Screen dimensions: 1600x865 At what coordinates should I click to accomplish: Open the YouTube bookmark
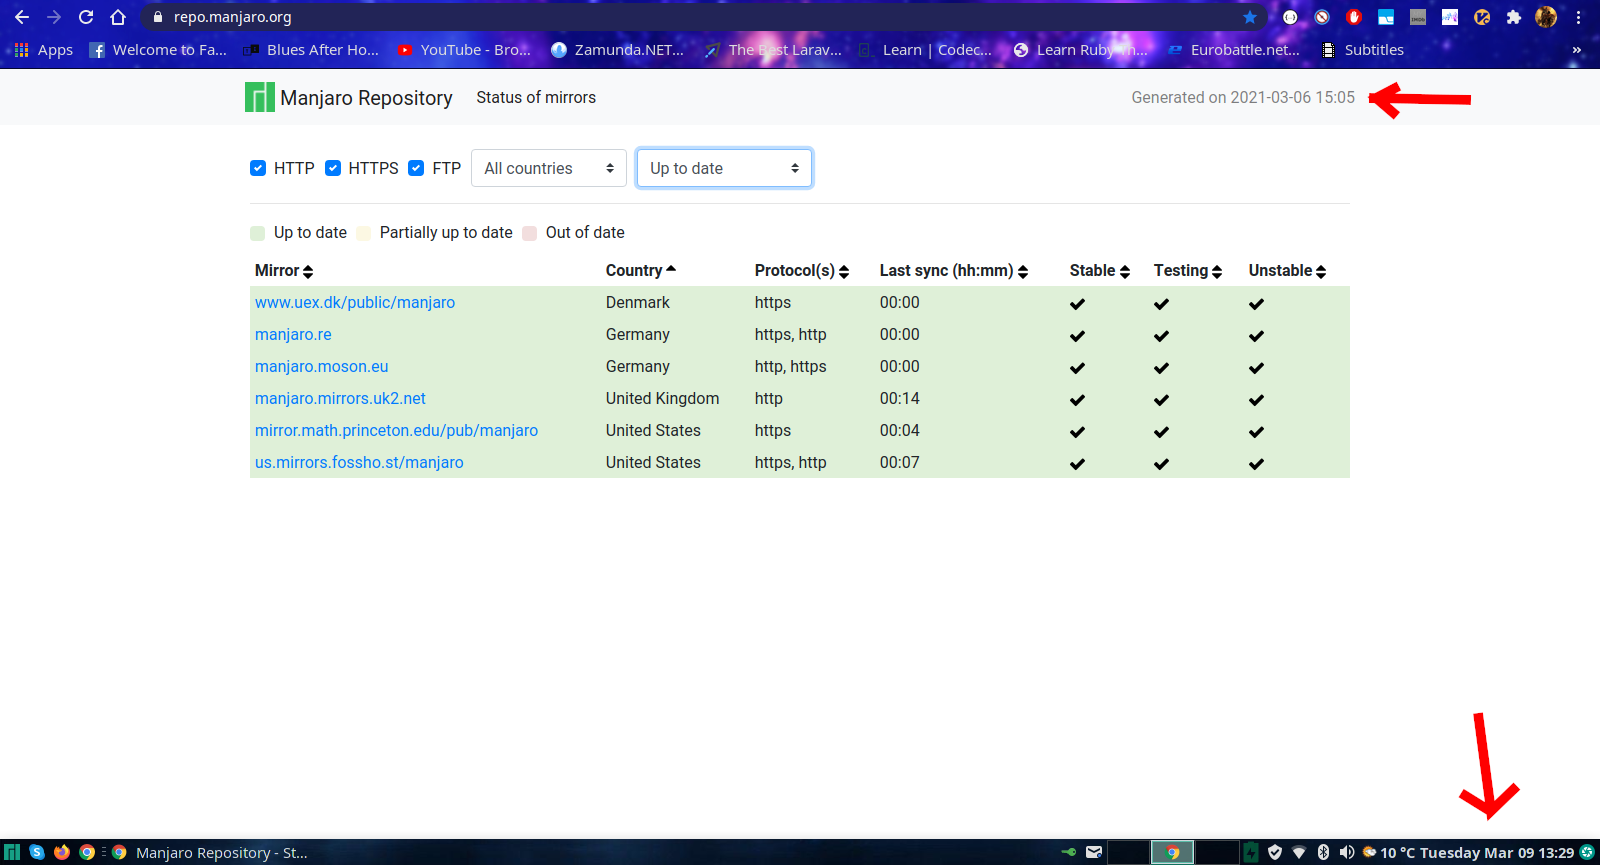(x=464, y=50)
